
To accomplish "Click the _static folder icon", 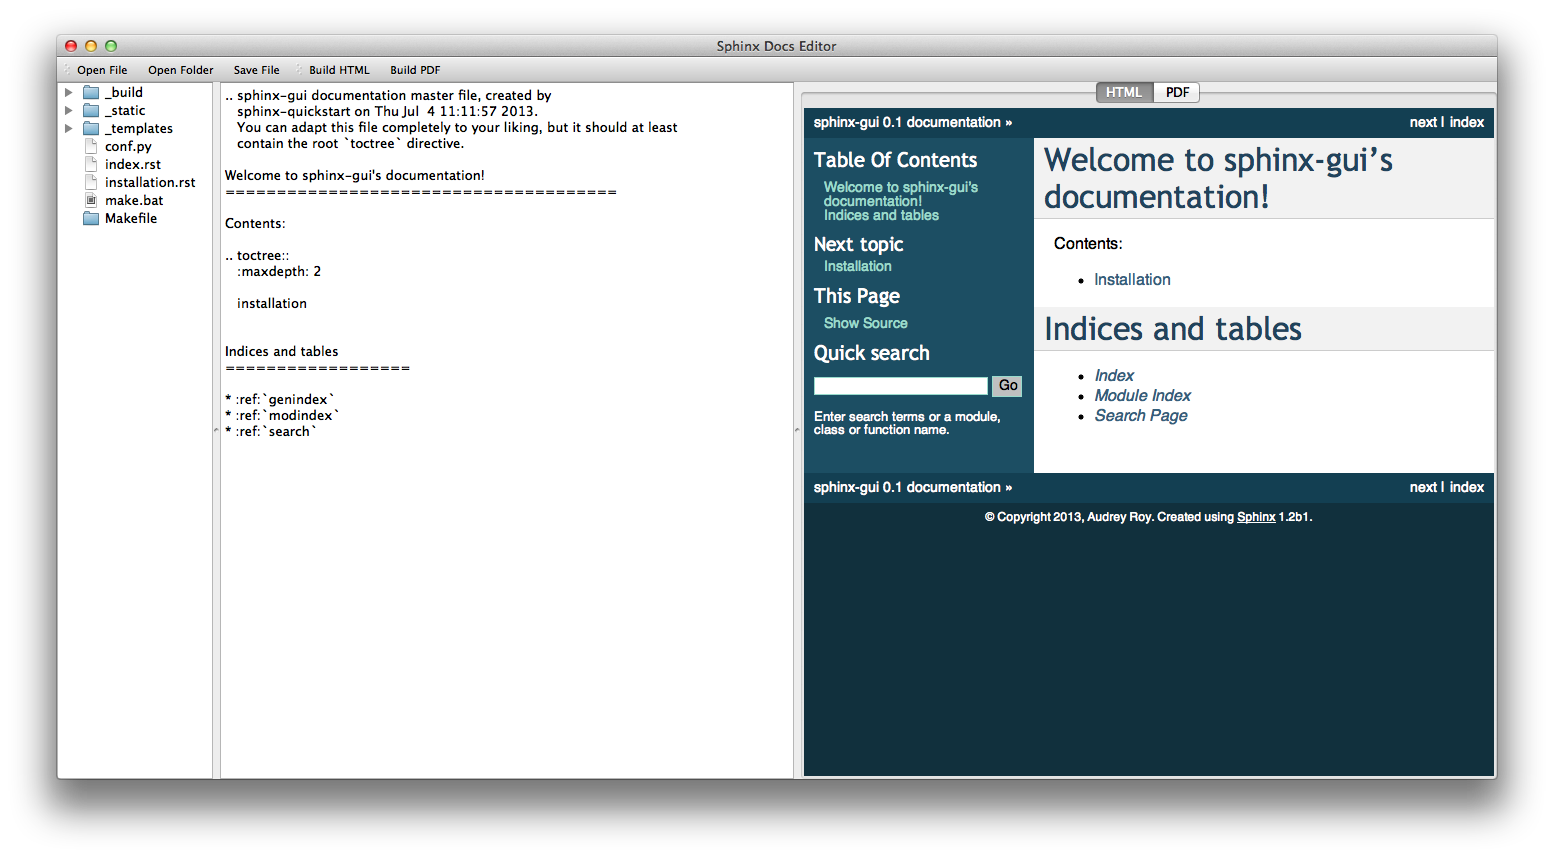I will pyautogui.click(x=91, y=111).
